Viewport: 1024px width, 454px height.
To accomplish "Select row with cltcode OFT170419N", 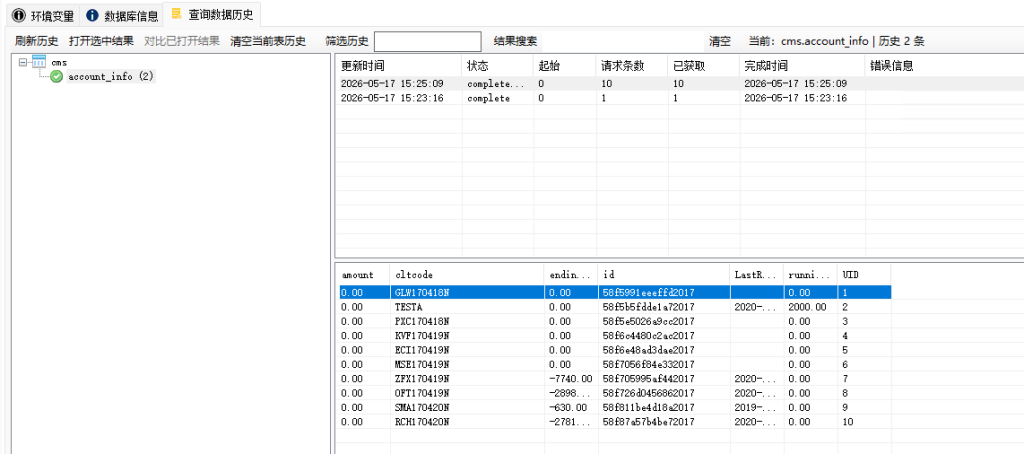I will (x=614, y=393).
